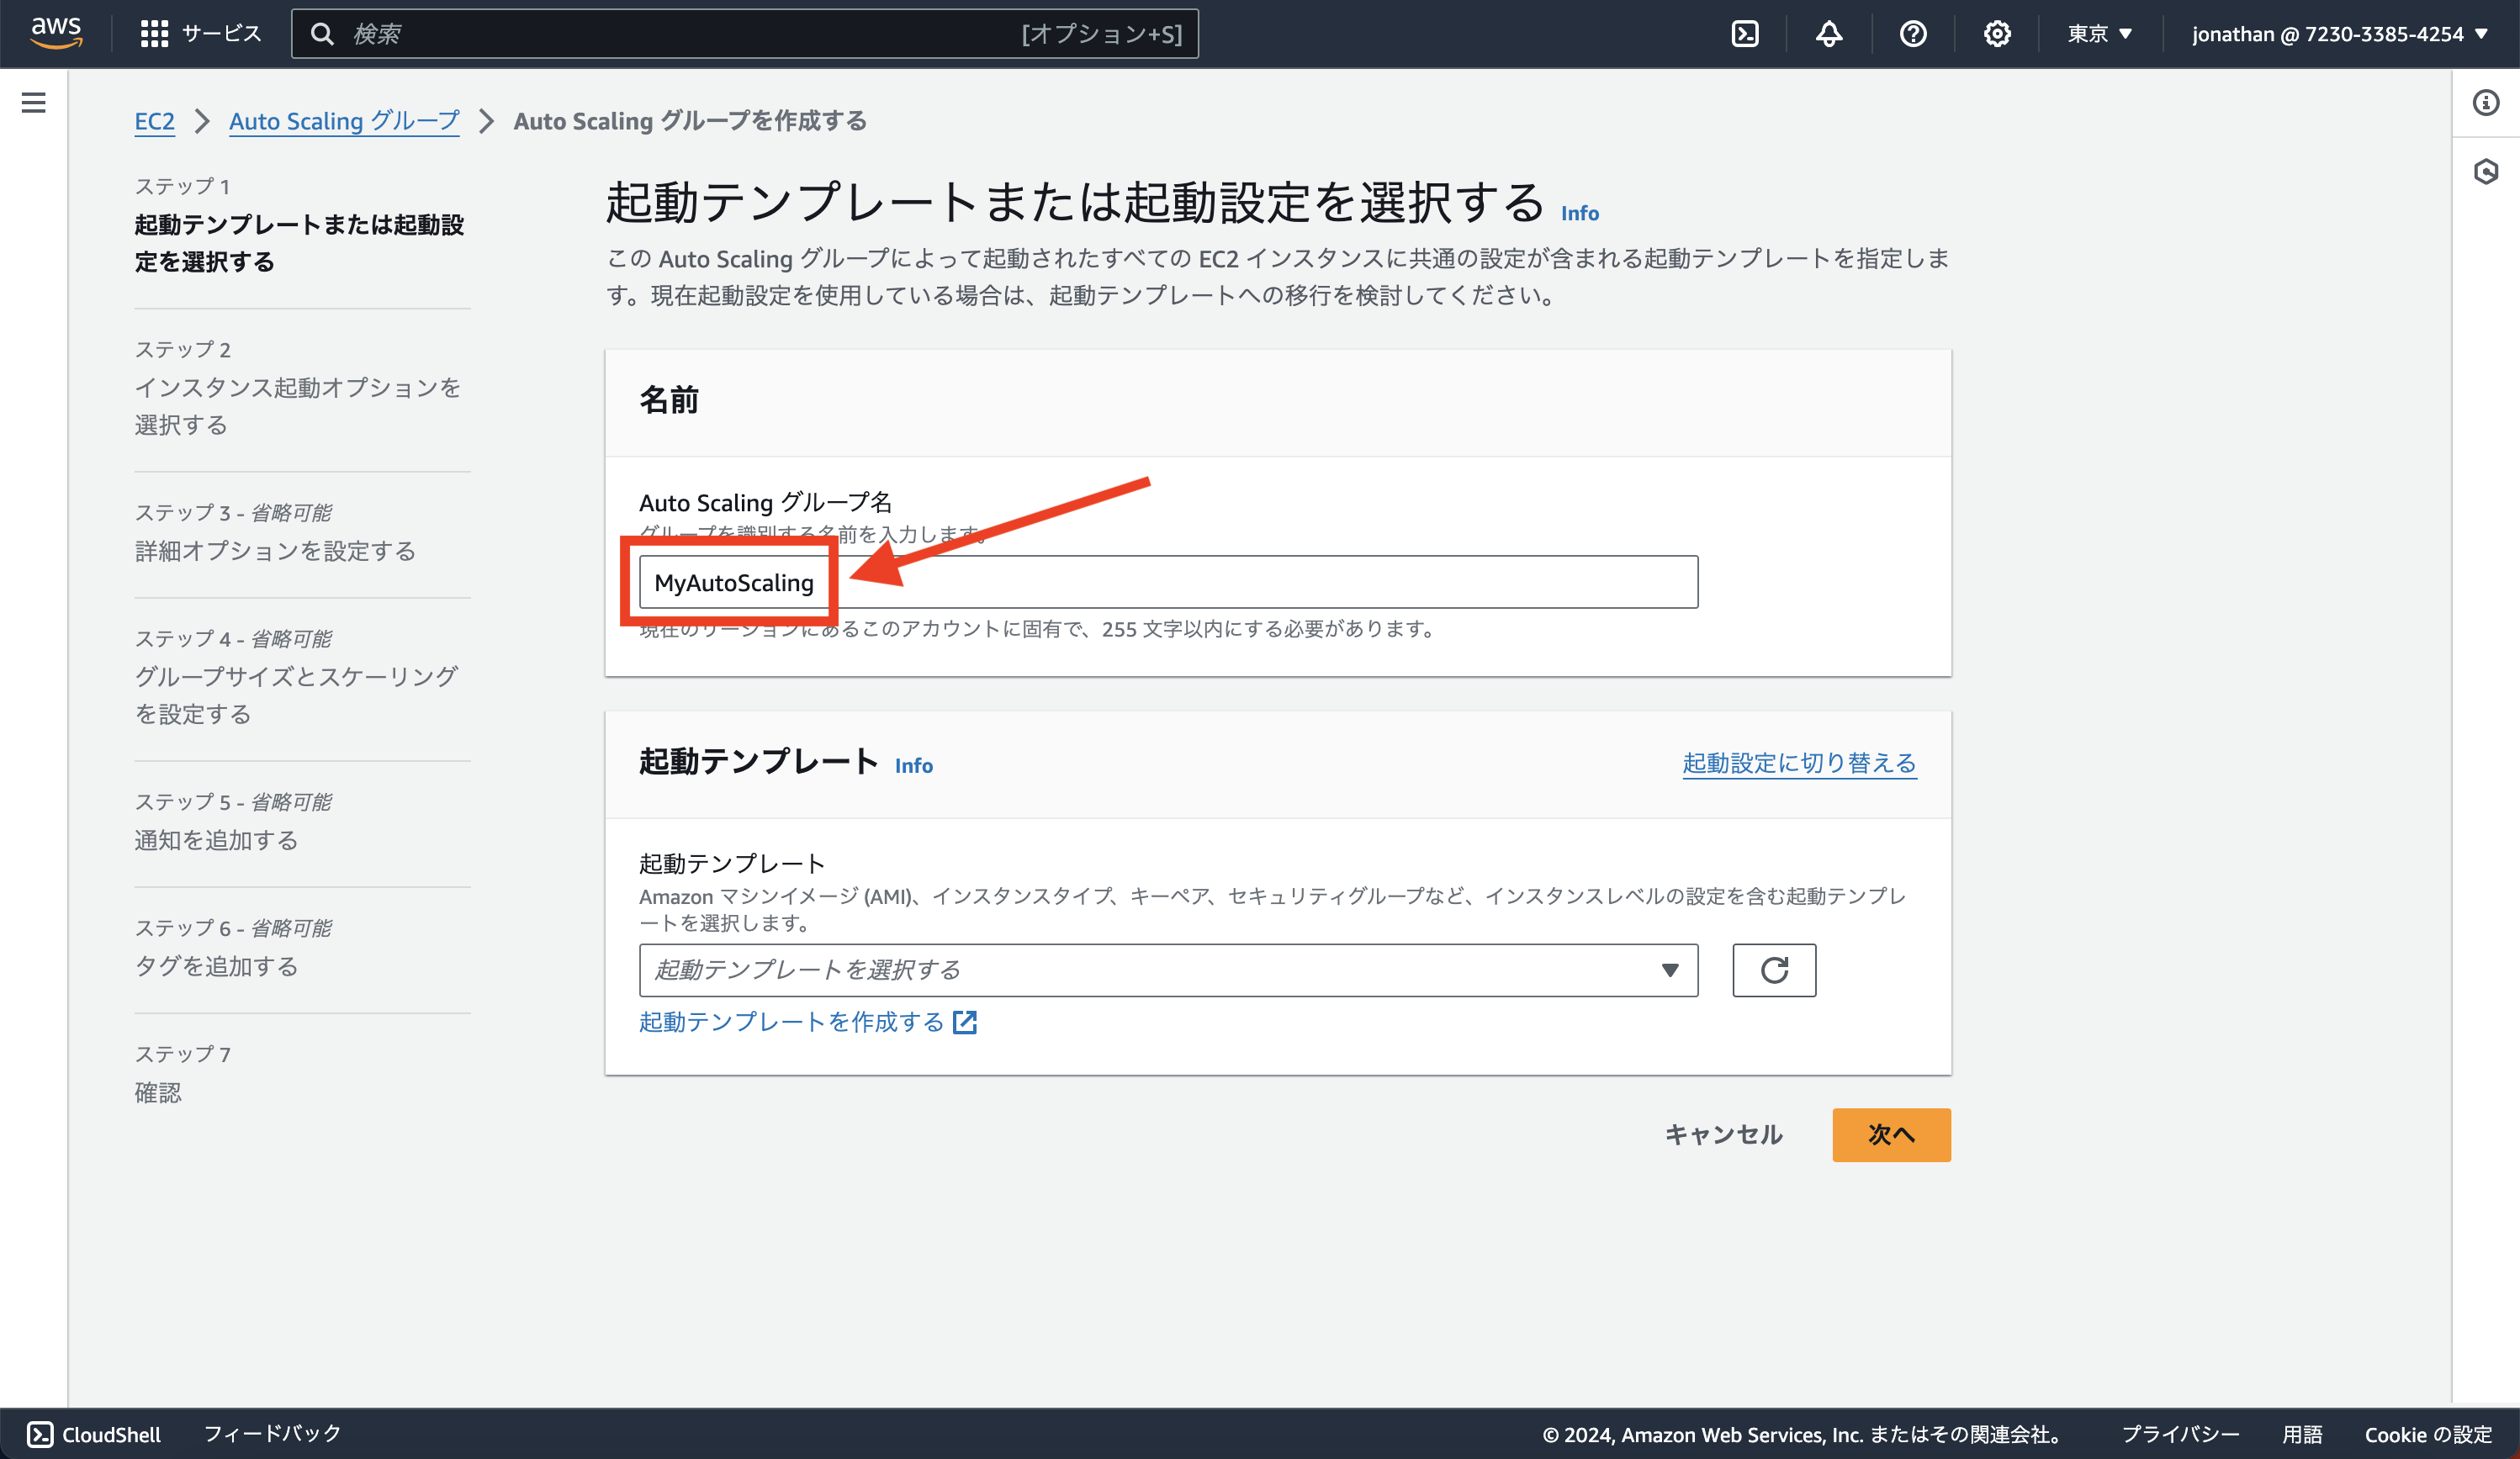Toggle the sidebar hamburger menu
Image resolution: width=2520 pixels, height=1459 pixels.
[x=34, y=102]
